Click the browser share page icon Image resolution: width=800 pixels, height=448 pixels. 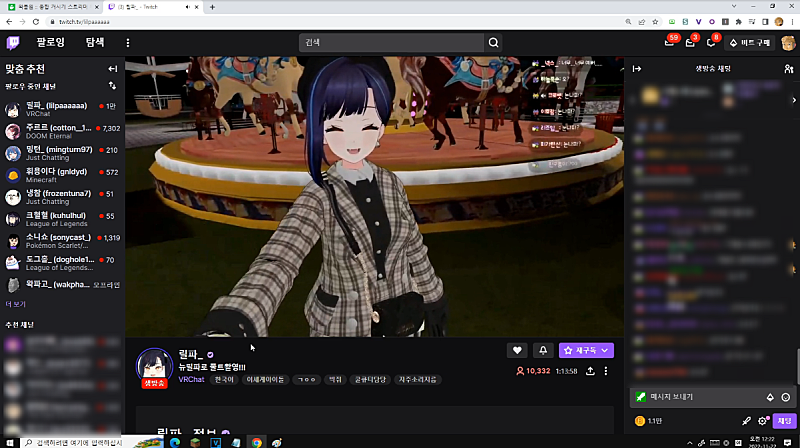pyautogui.click(x=642, y=22)
